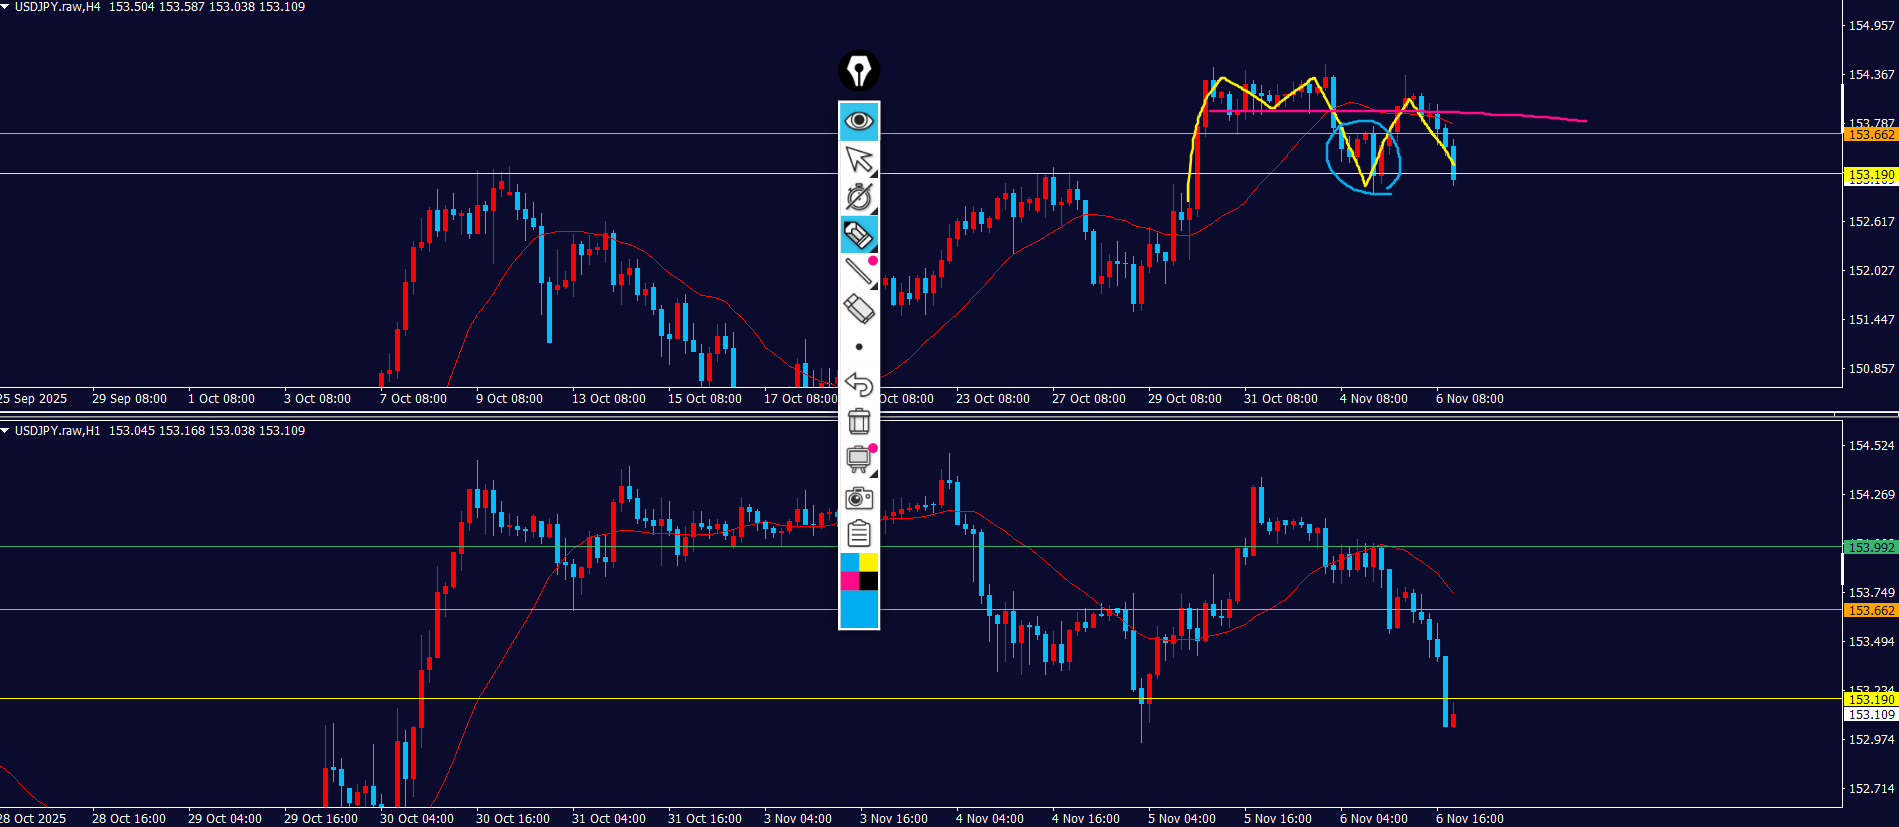Expand the USDJPY.raw,H1 chart title arrow

coord(5,431)
